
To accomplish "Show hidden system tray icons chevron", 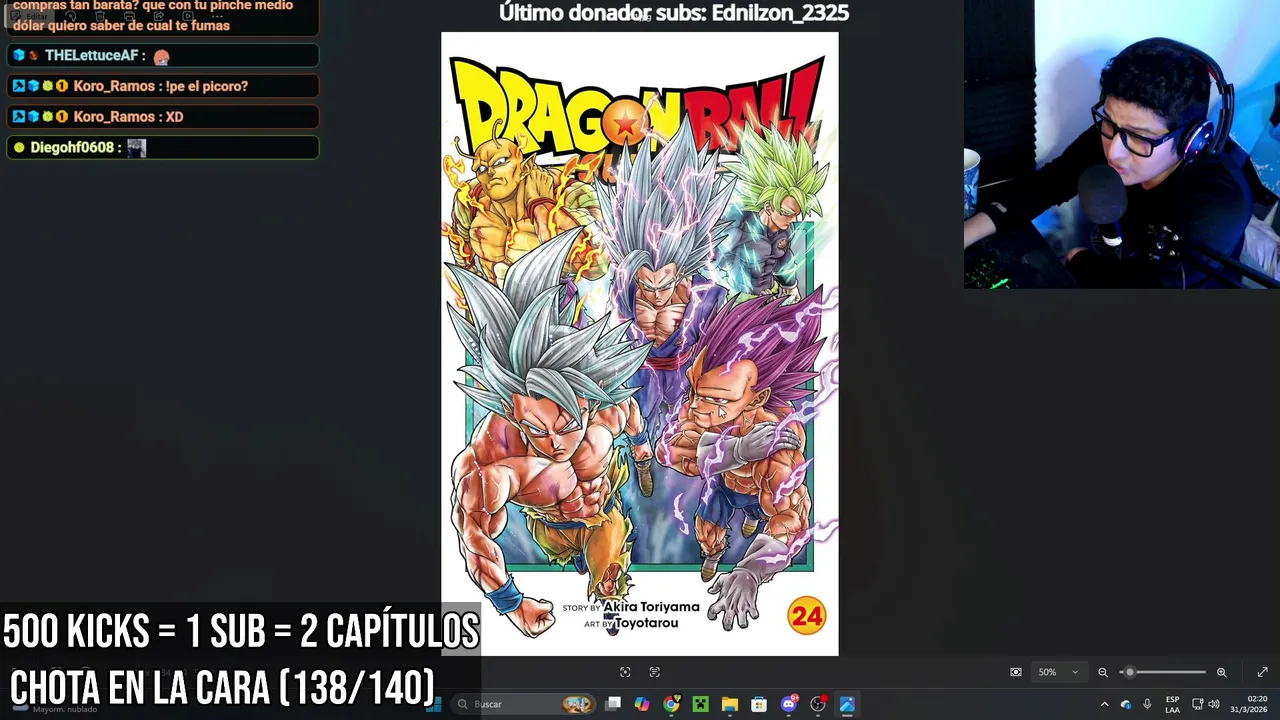I will 1104,704.
